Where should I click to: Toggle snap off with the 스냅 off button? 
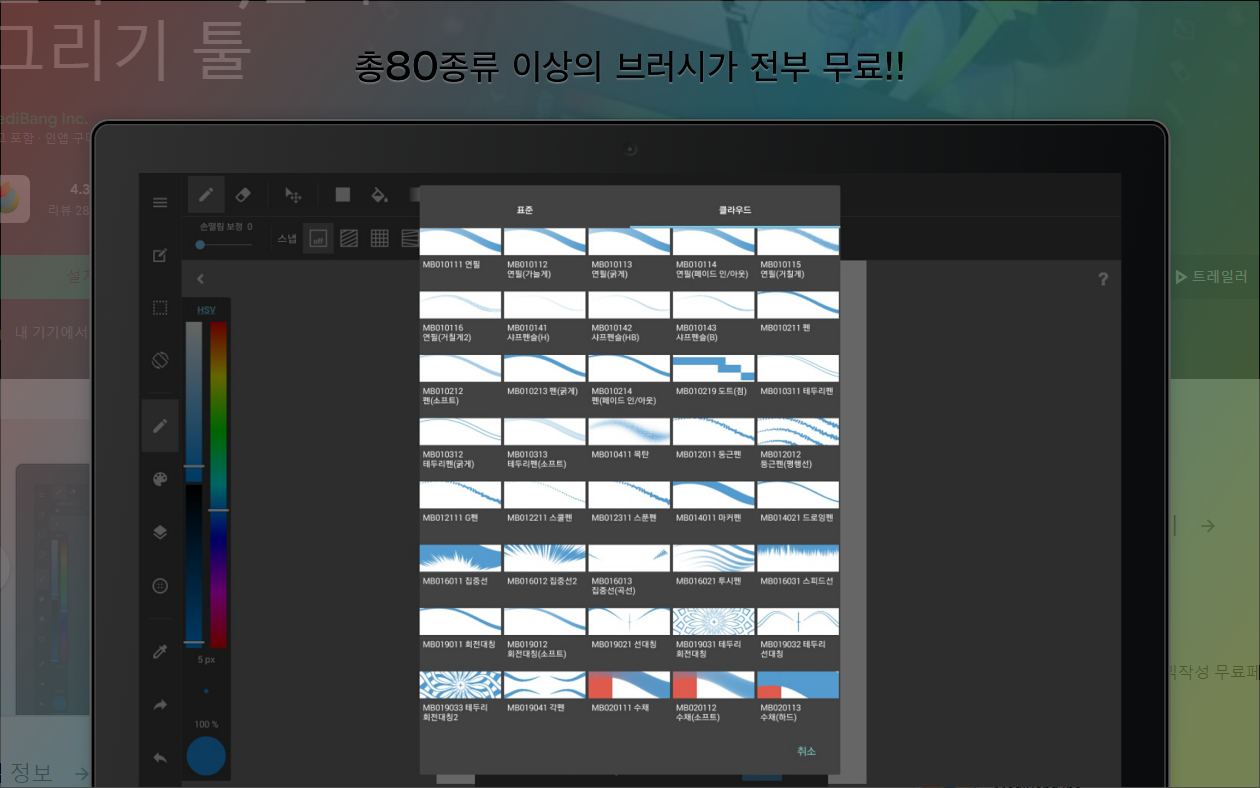click(318, 238)
